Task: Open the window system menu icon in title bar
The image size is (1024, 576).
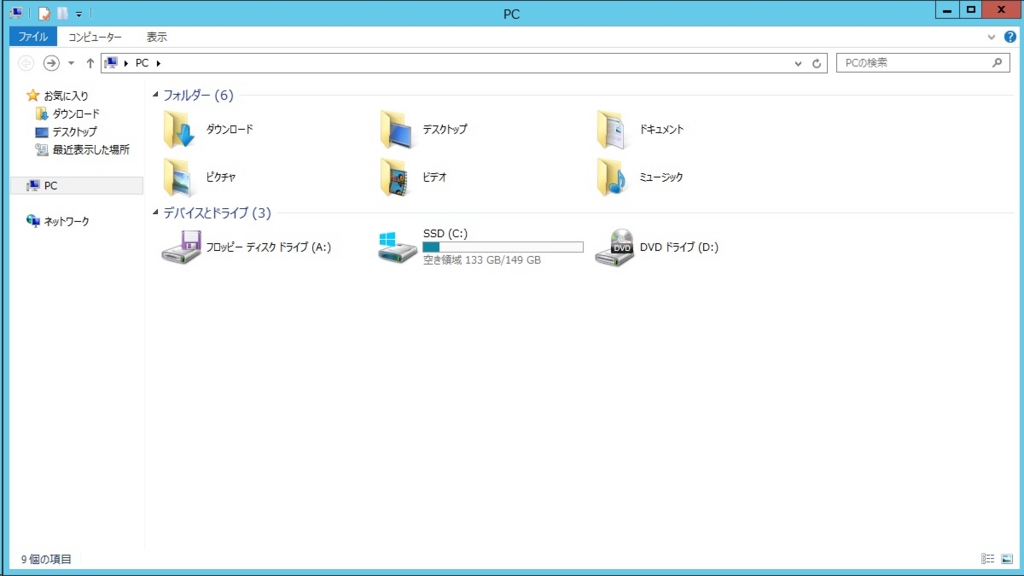Action: 16,13
